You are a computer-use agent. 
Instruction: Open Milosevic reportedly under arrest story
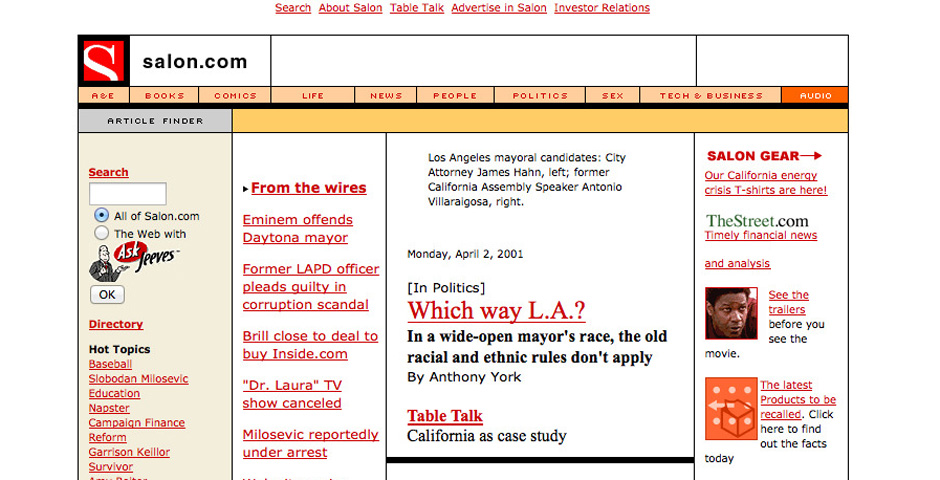[x=311, y=443]
